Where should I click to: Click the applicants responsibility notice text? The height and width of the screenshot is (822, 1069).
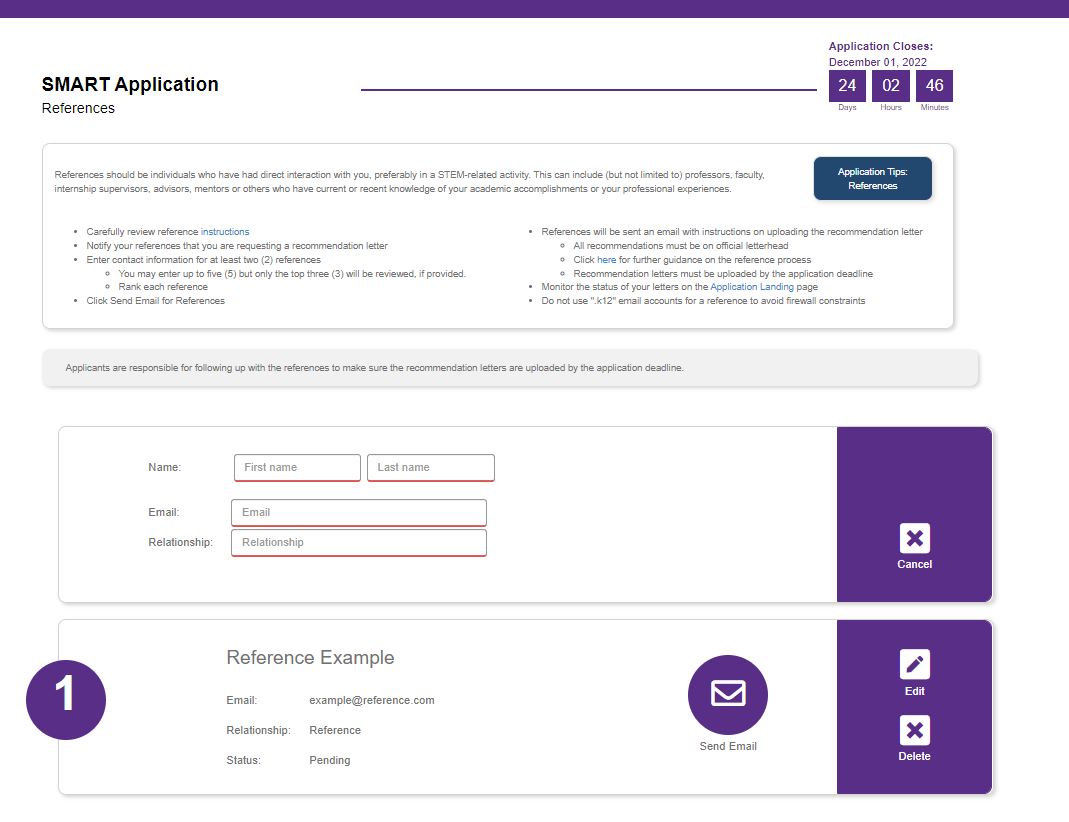[x=374, y=368]
